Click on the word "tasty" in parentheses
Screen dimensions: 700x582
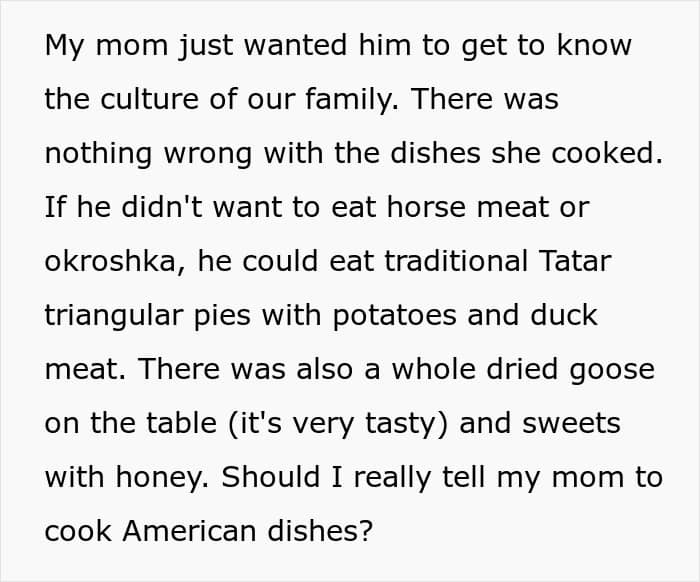tap(403, 423)
